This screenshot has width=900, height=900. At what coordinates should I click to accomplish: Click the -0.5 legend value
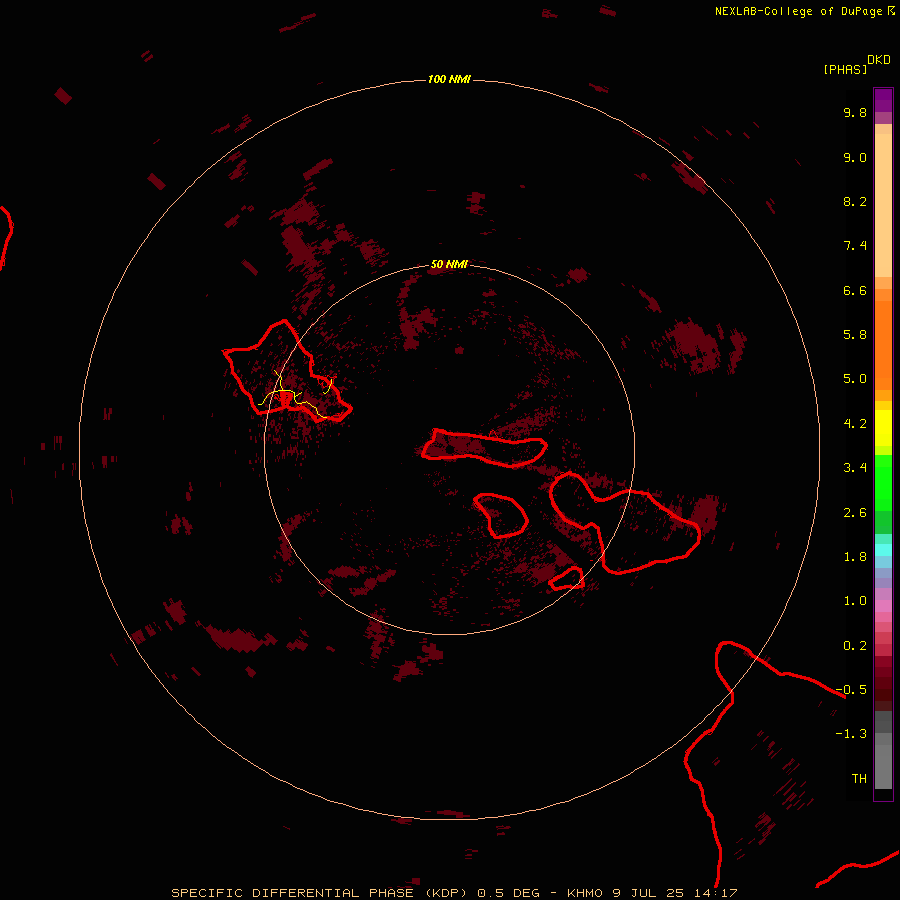(851, 690)
